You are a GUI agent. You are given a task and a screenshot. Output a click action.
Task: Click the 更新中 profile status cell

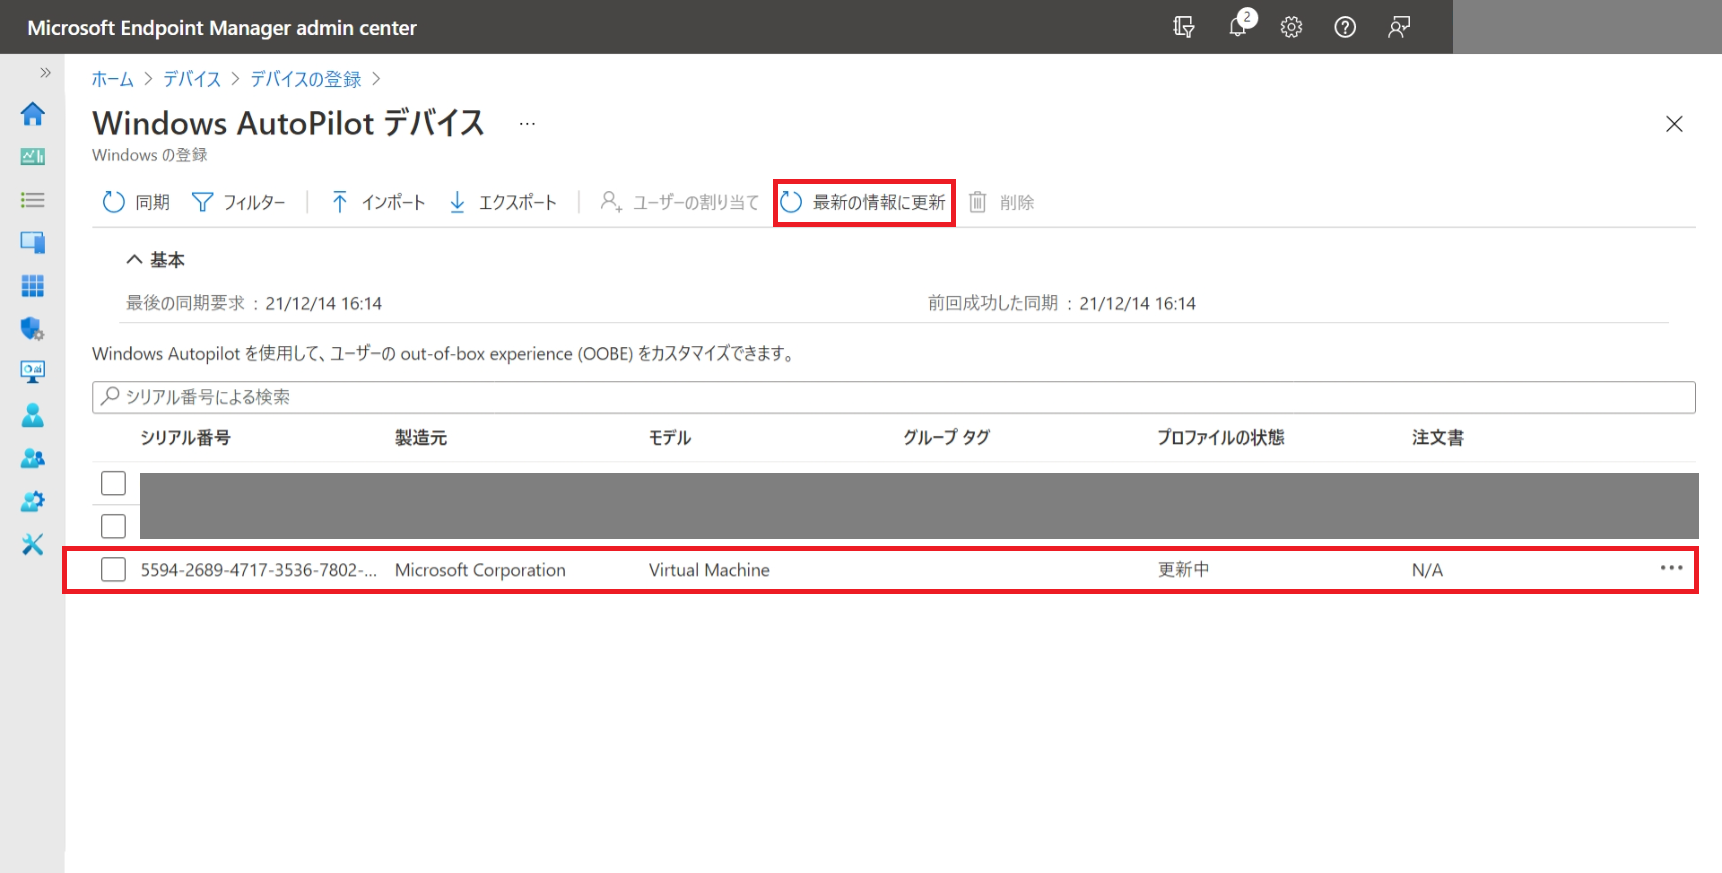tap(1183, 570)
